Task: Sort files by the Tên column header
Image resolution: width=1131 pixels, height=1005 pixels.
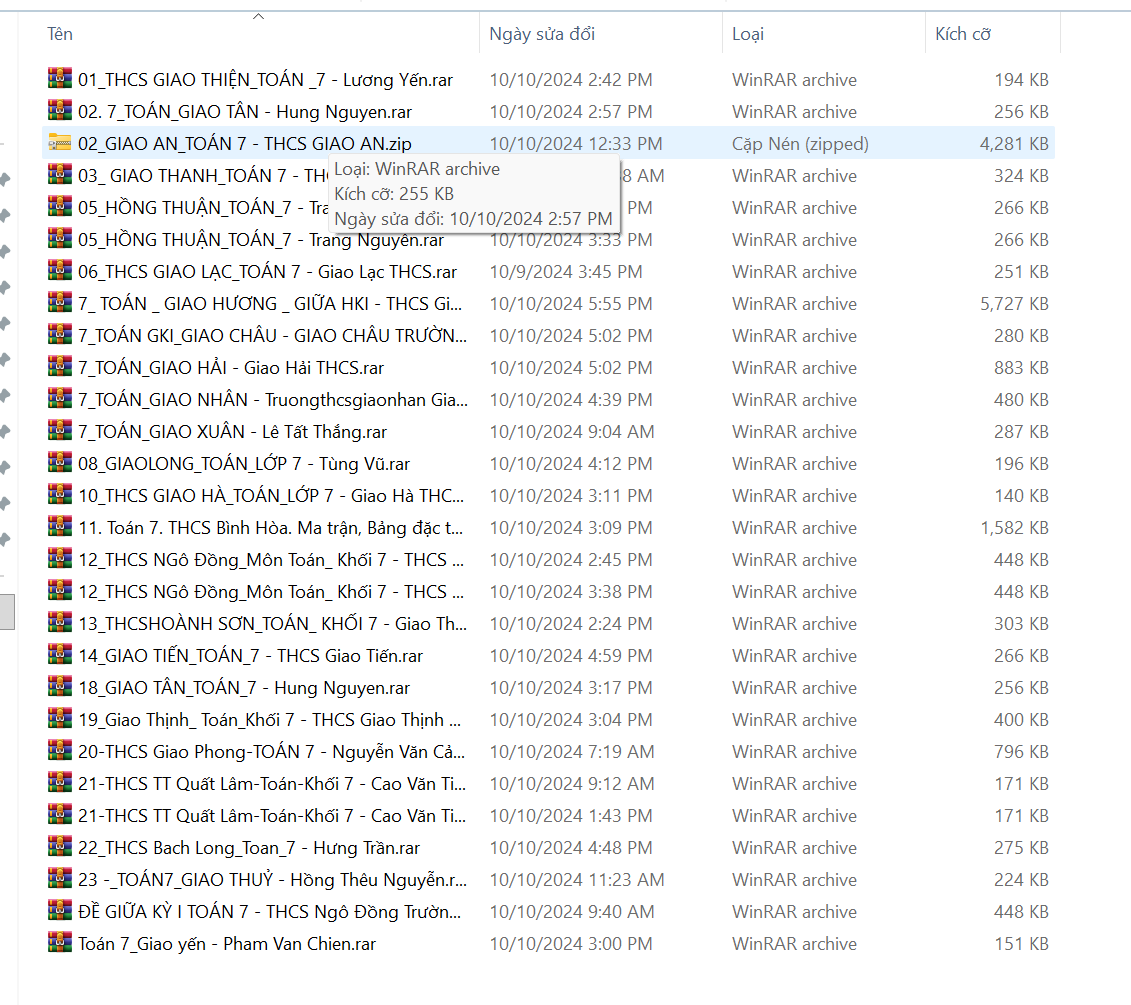Action: (x=60, y=34)
